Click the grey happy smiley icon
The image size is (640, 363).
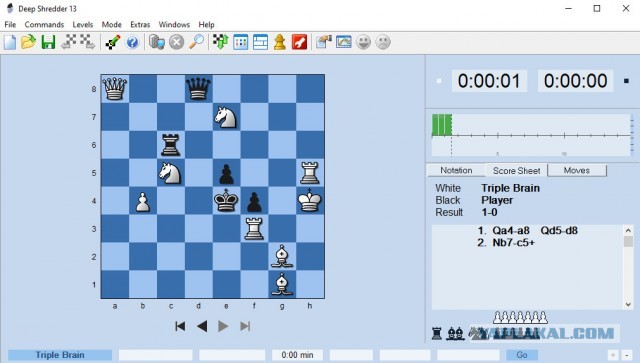coord(363,42)
